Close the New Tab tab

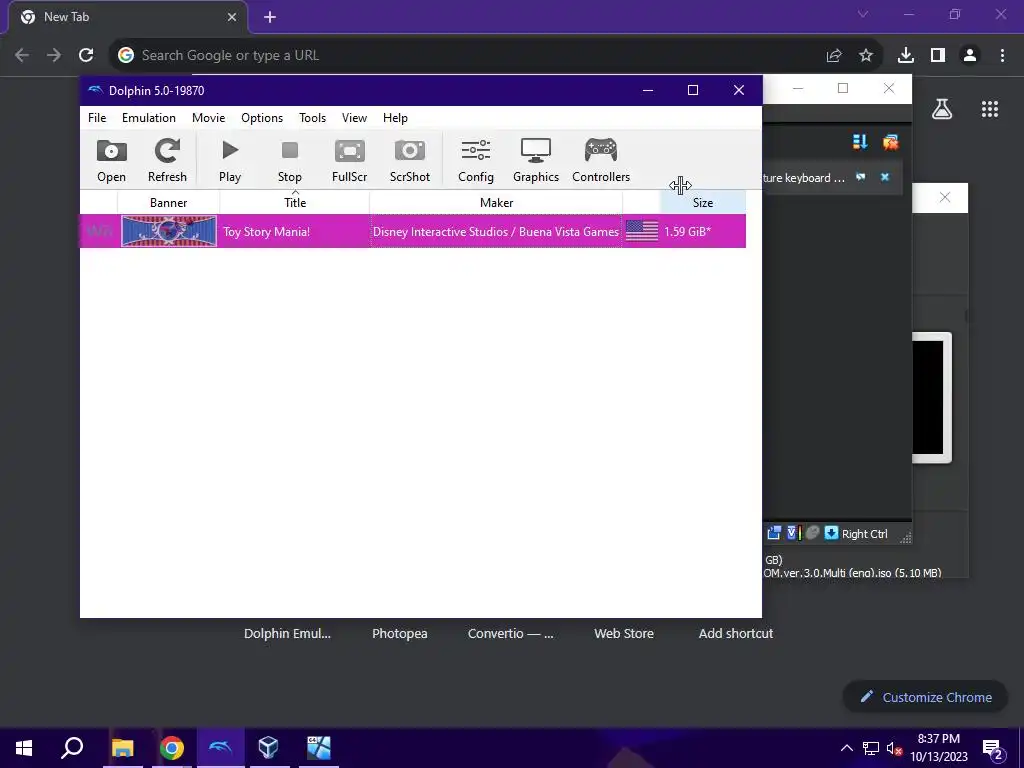[x=232, y=18]
